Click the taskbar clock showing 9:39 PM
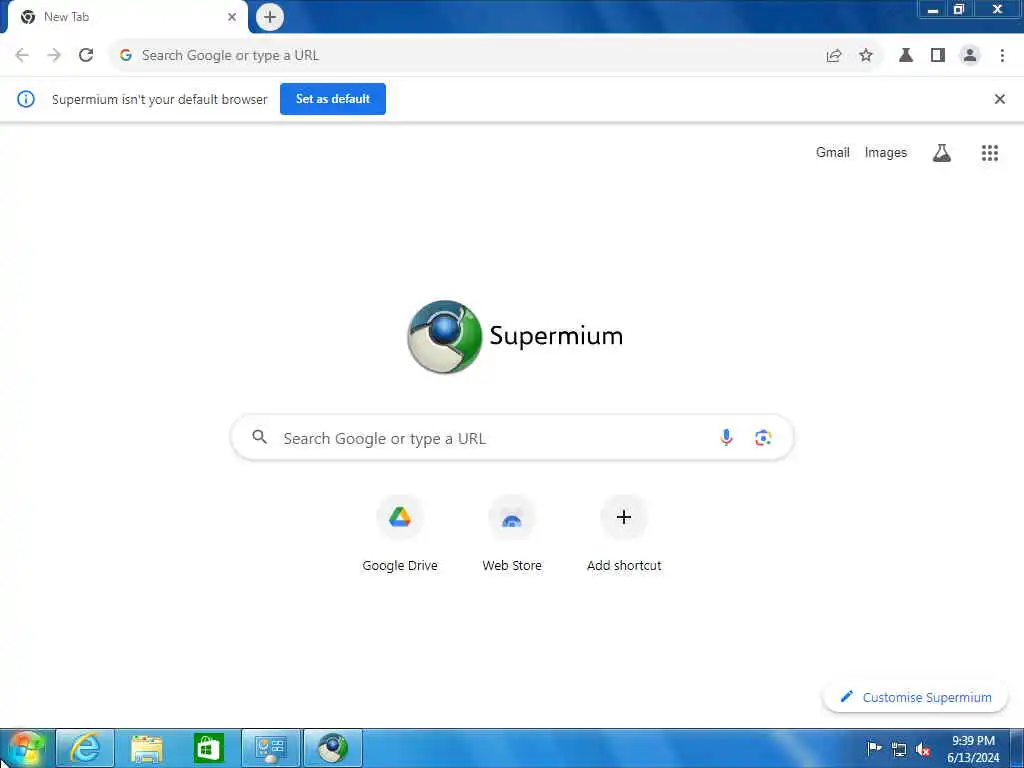1024x768 pixels. [973, 749]
